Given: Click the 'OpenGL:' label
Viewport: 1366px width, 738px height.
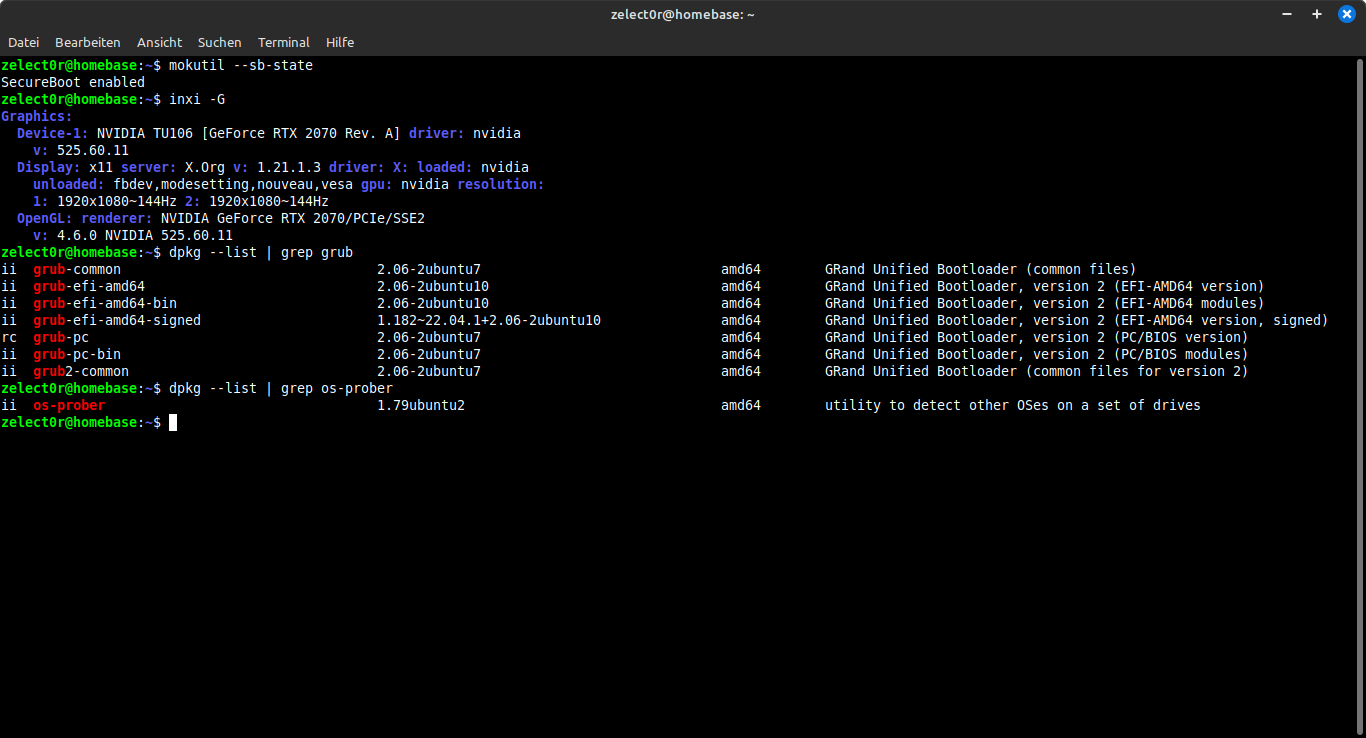Looking at the screenshot, I should [45, 218].
